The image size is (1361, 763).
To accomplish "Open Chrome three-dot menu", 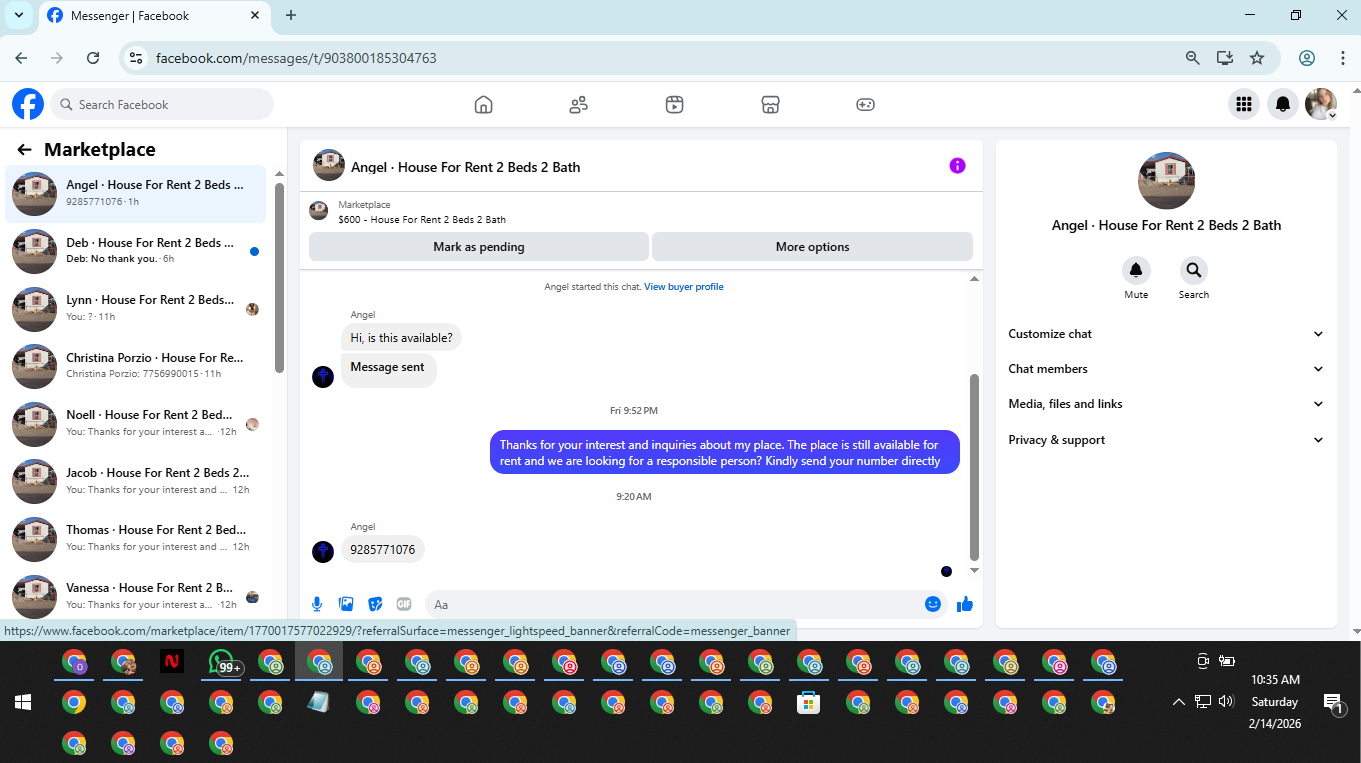I will pyautogui.click(x=1342, y=58).
